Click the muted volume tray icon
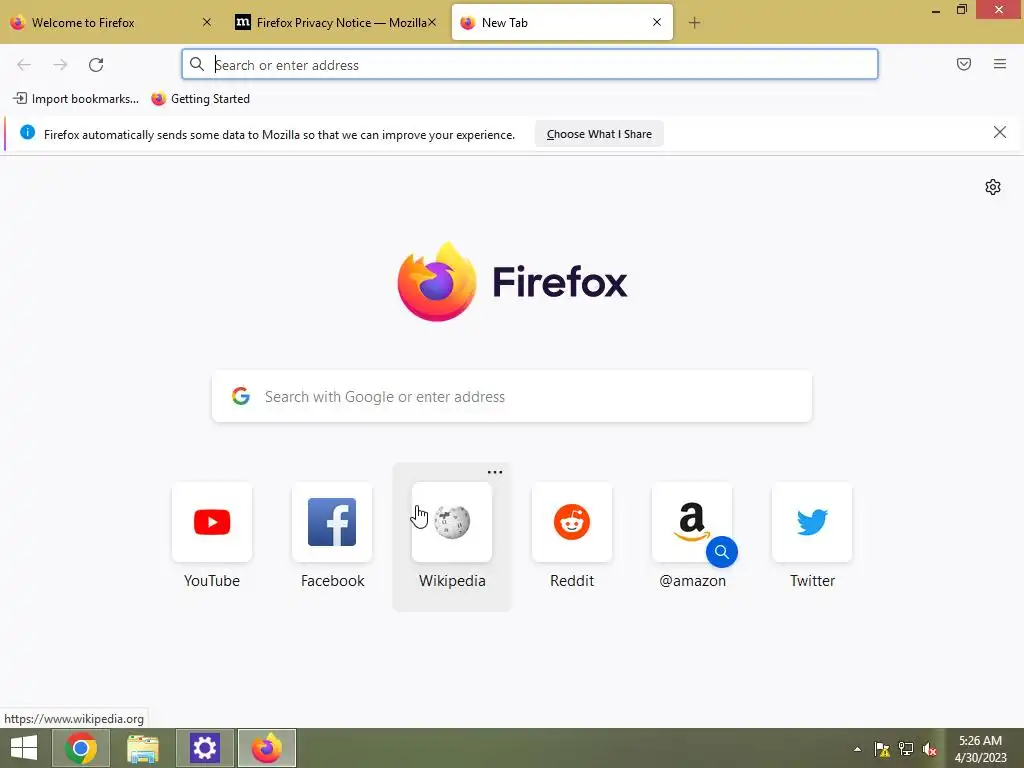1024x768 pixels. click(x=929, y=749)
